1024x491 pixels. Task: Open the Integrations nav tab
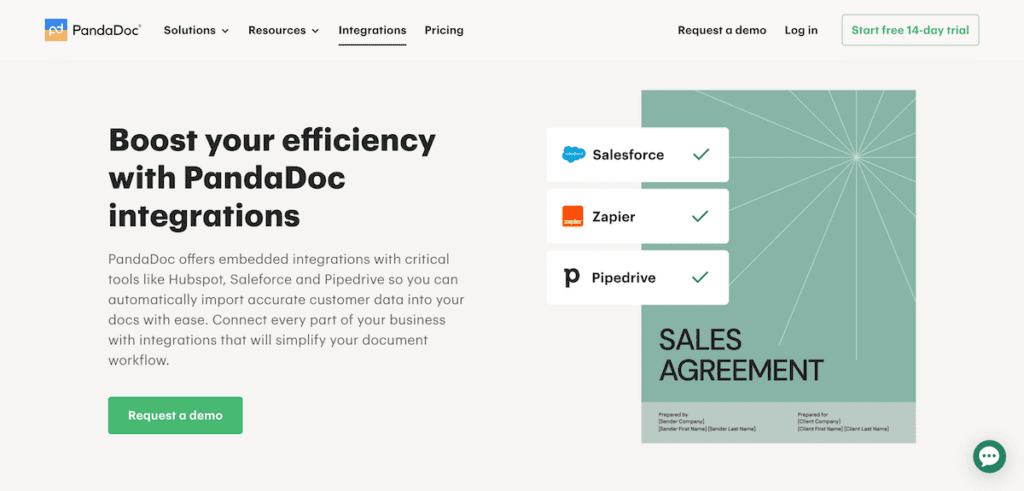(x=372, y=30)
